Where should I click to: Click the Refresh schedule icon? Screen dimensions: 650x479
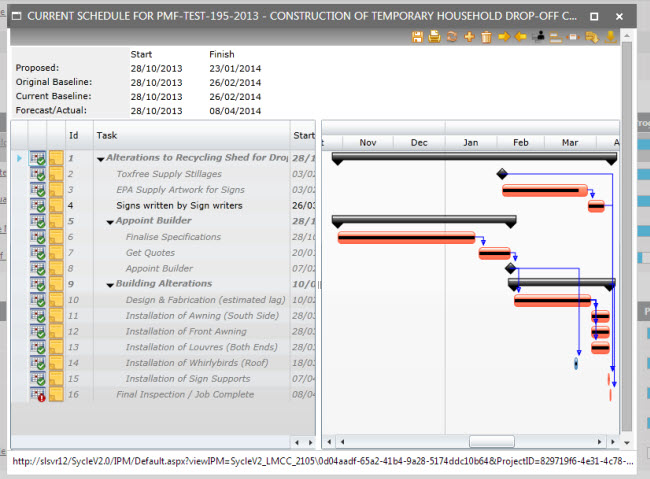[452, 37]
